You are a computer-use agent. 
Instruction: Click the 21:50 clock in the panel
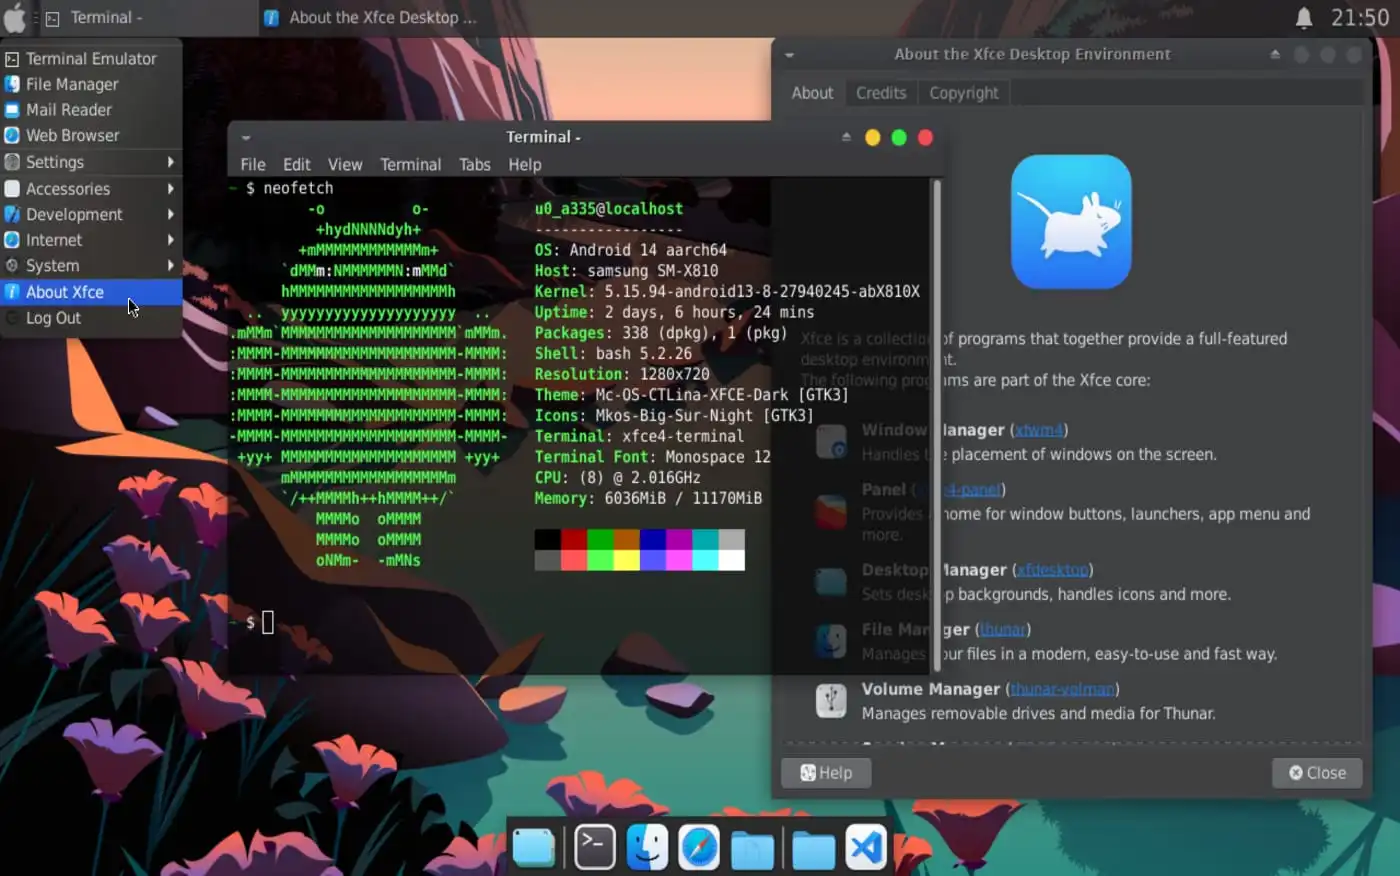(x=1360, y=18)
